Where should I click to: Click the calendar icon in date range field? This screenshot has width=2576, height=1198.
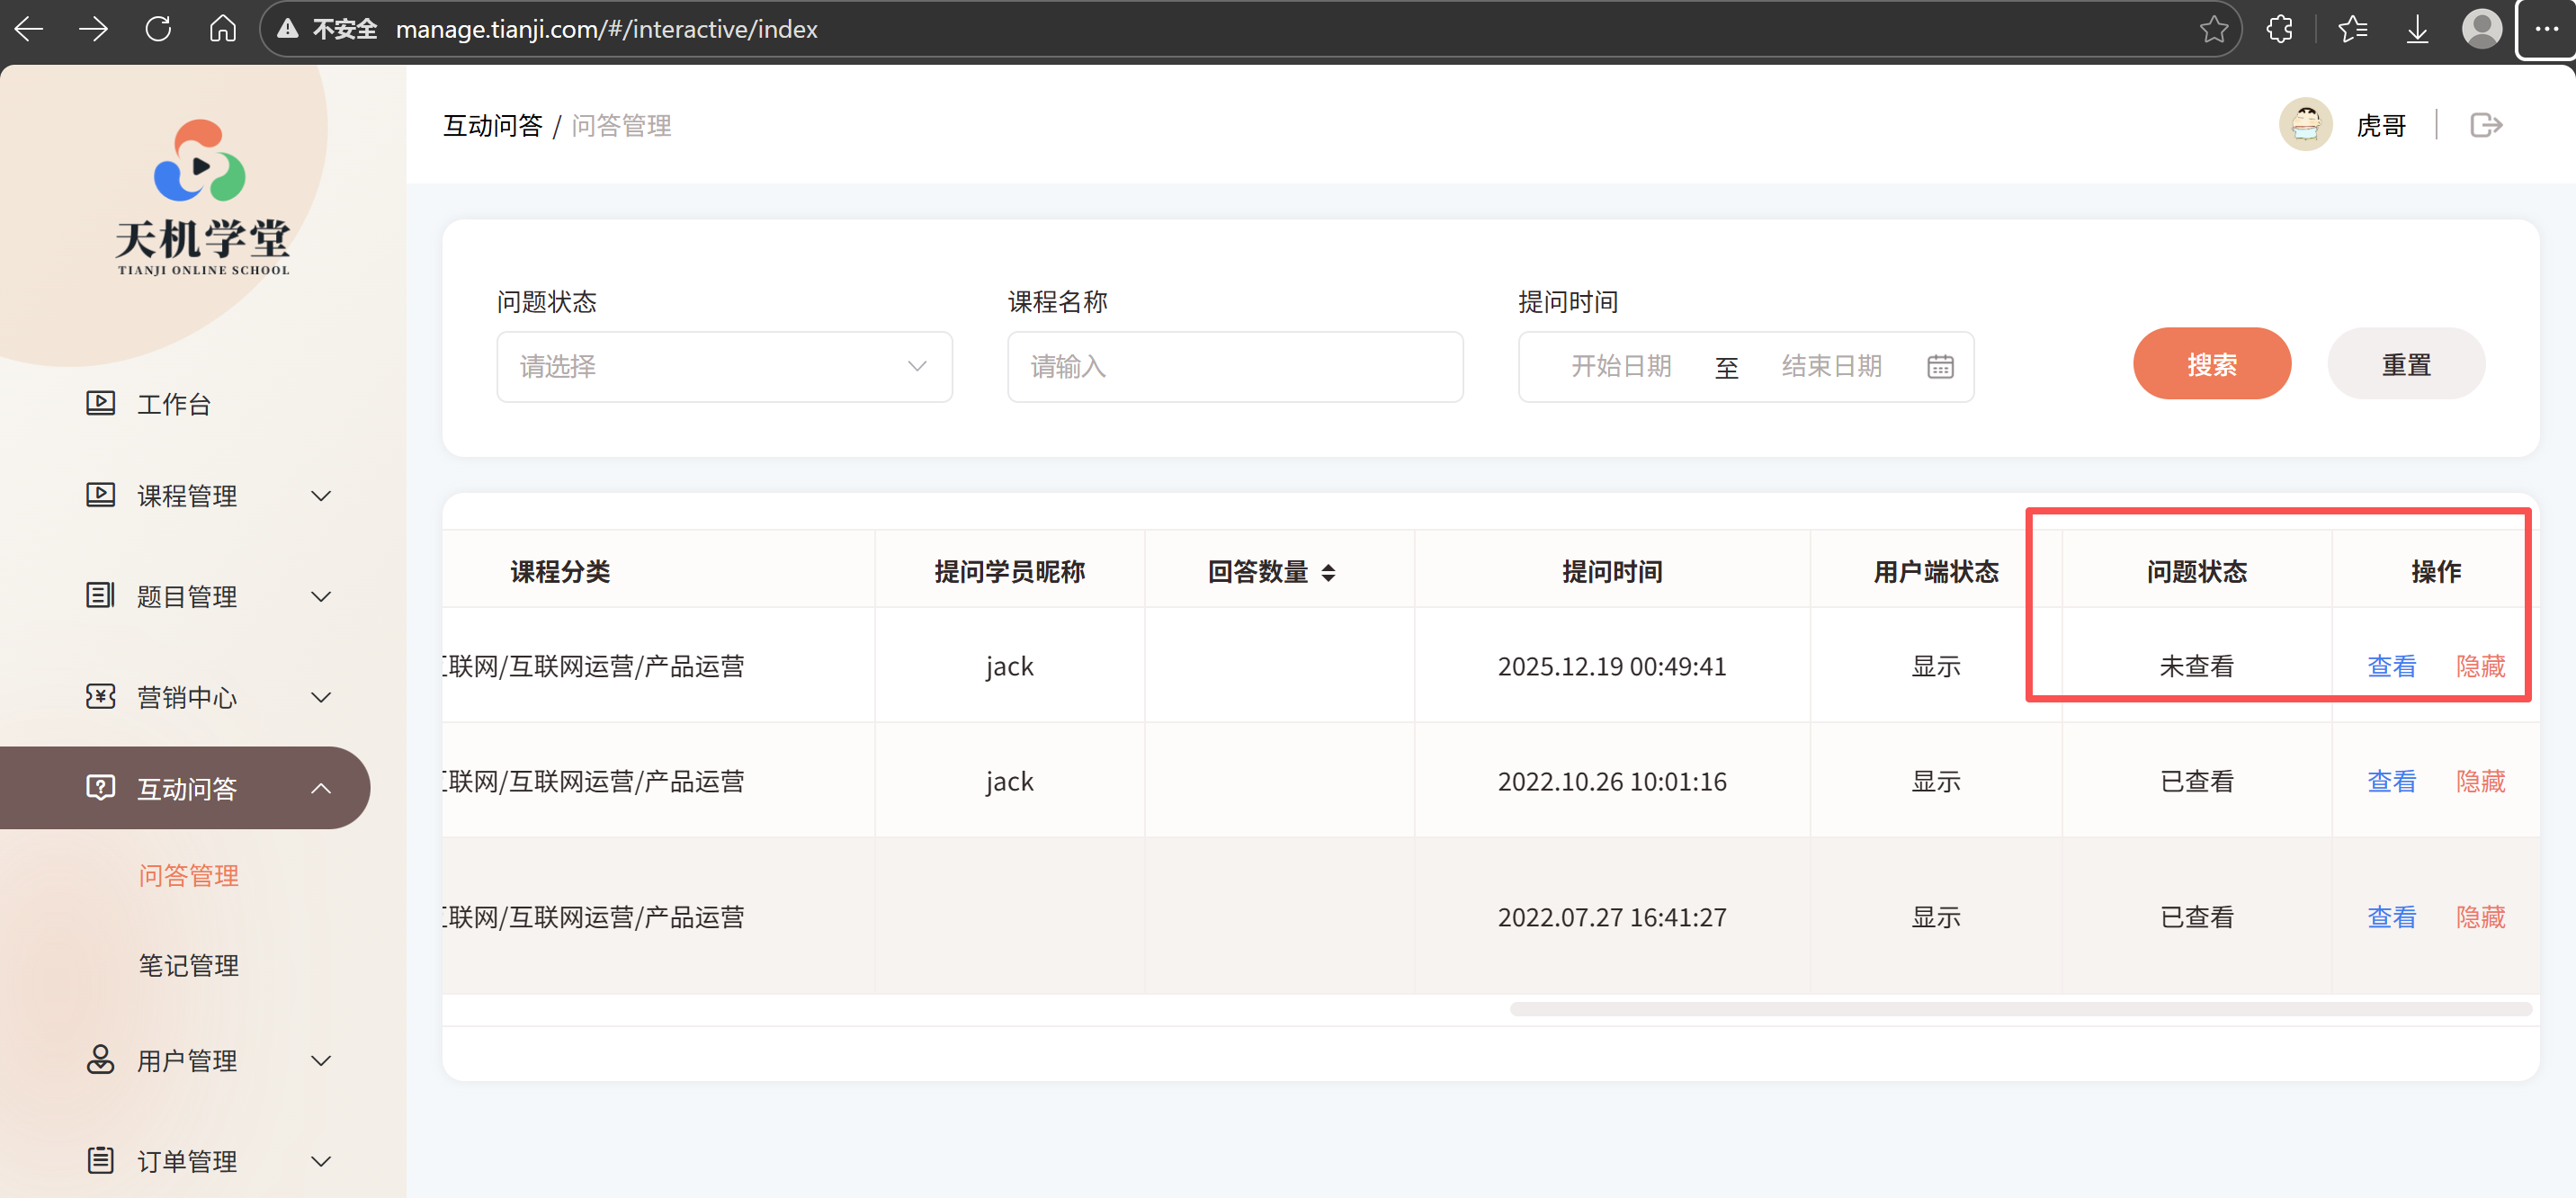tap(1940, 367)
